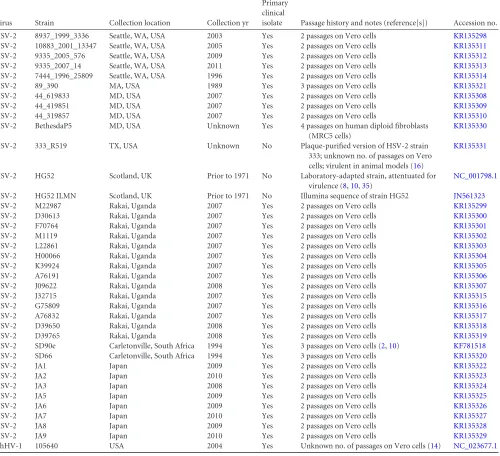This screenshot has width=500, height=456.
Task: Open accession link KR135298
Action: (x=470, y=36)
